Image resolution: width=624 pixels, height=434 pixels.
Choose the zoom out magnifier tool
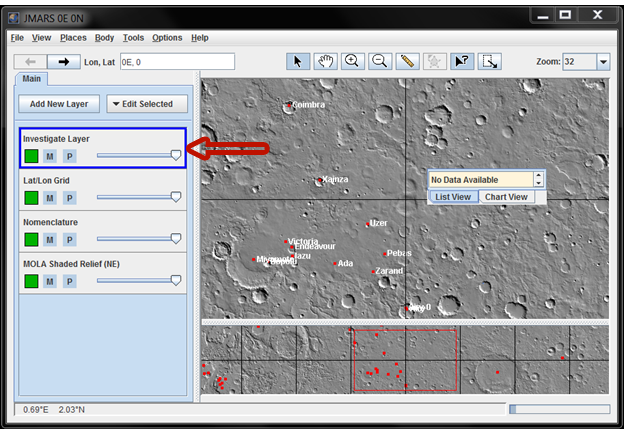tap(380, 62)
